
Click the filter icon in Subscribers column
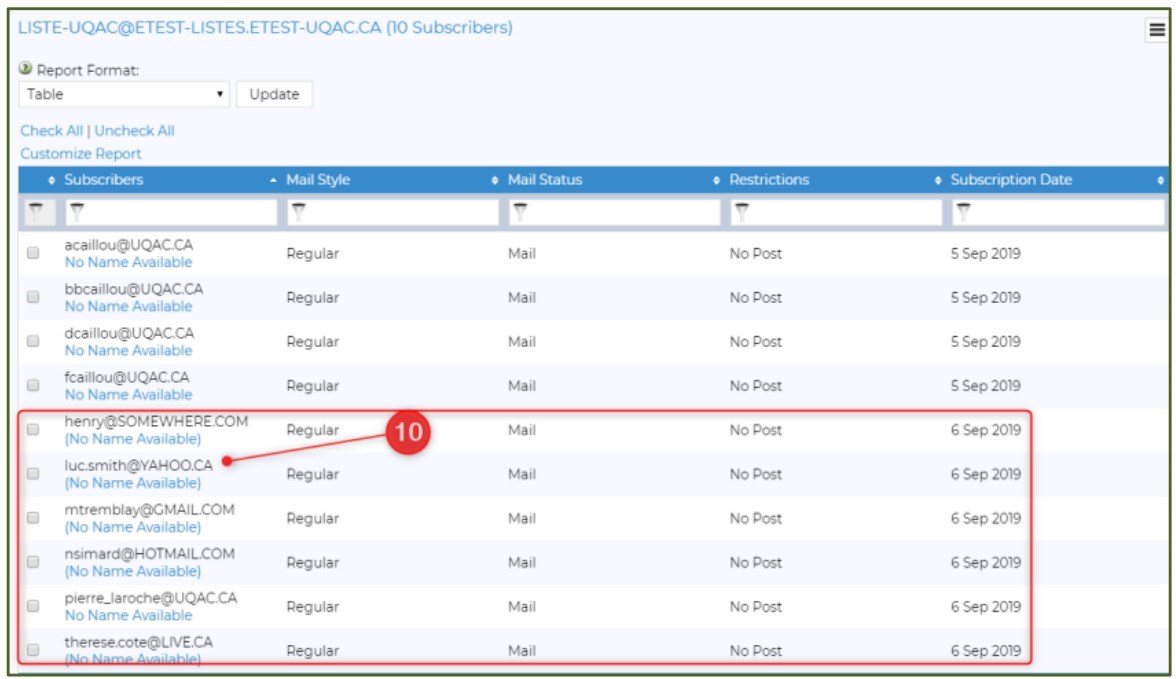(78, 212)
